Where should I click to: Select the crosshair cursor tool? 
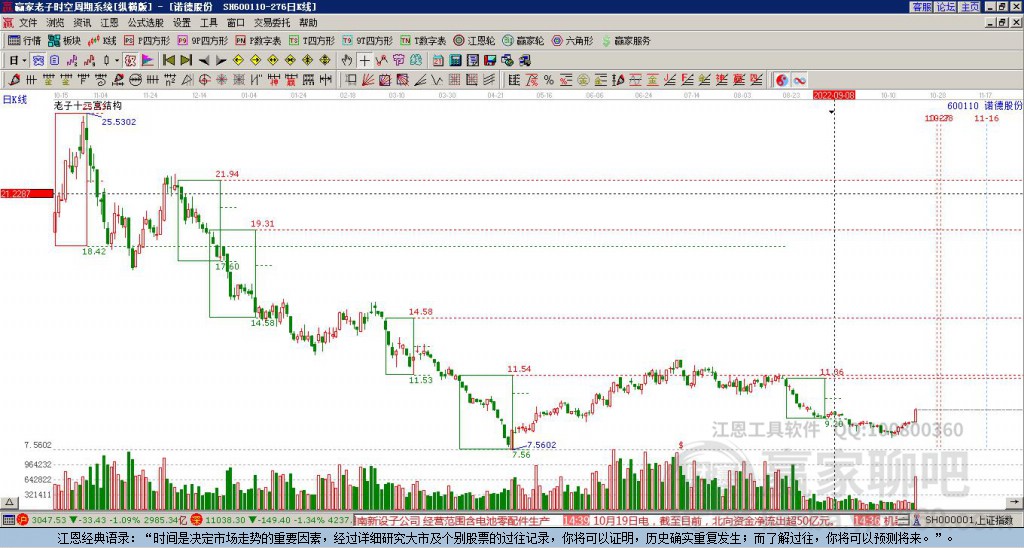pyautogui.click(x=364, y=60)
